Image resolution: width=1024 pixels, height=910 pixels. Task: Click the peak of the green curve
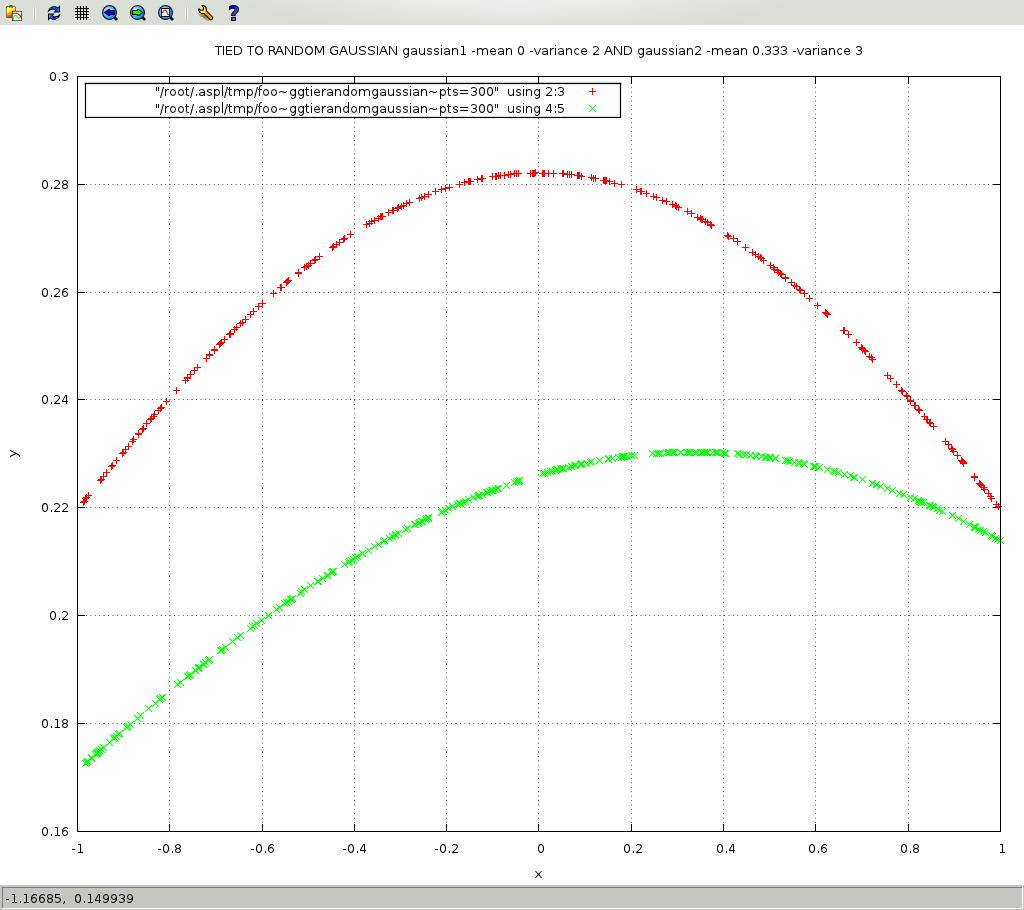click(690, 452)
